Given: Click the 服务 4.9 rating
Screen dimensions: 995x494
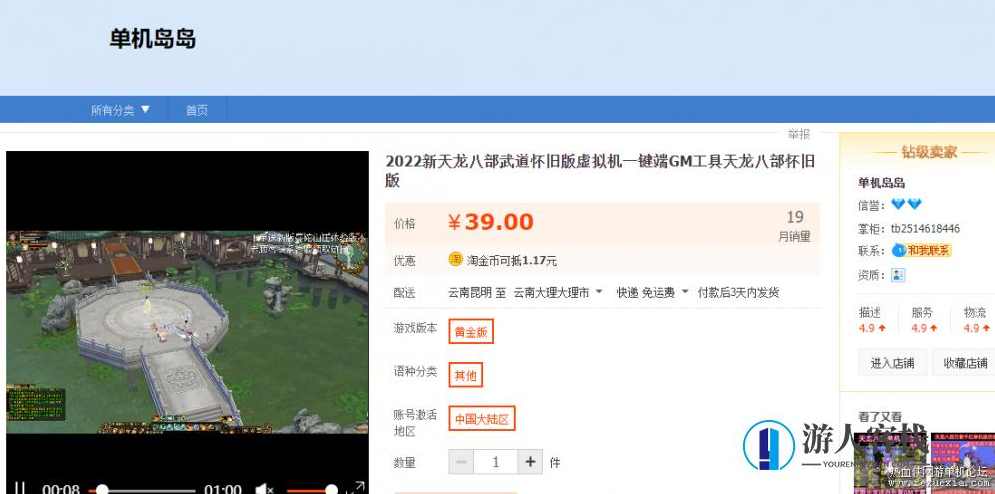Looking at the screenshot, I should click(924, 320).
